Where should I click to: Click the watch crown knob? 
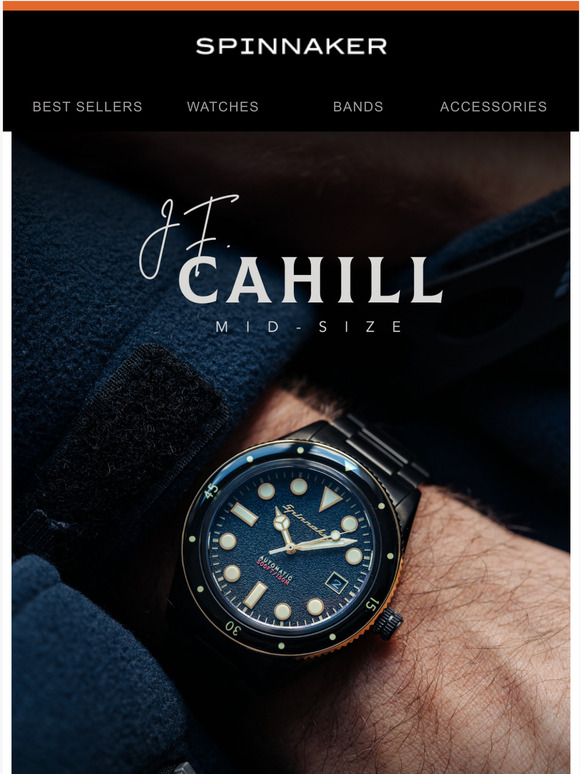387,623
